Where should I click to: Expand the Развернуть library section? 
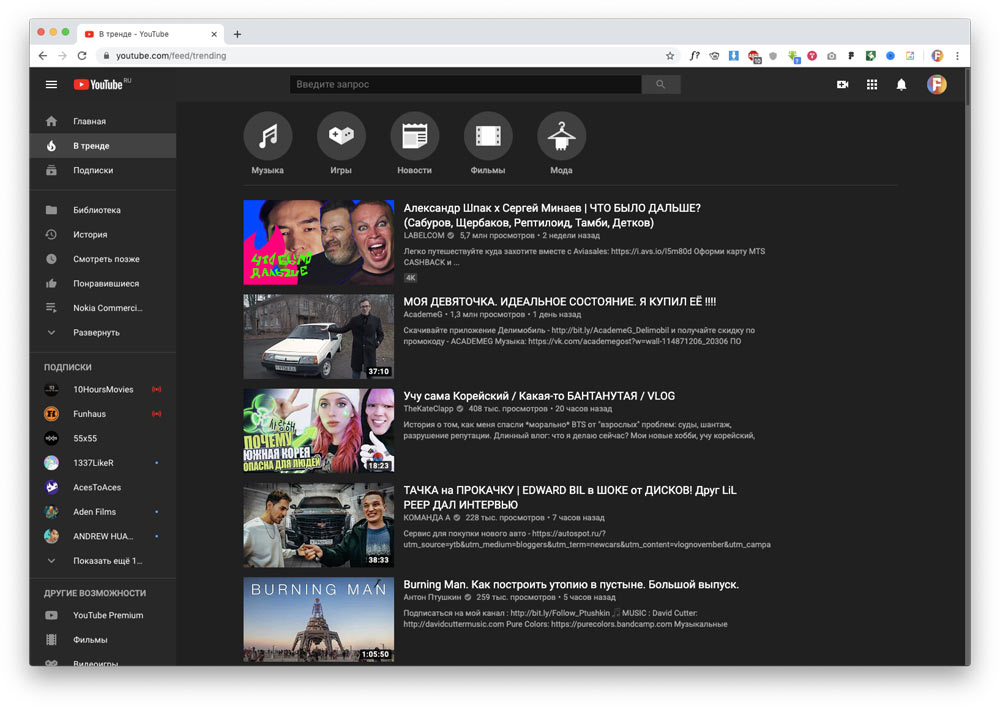click(95, 332)
